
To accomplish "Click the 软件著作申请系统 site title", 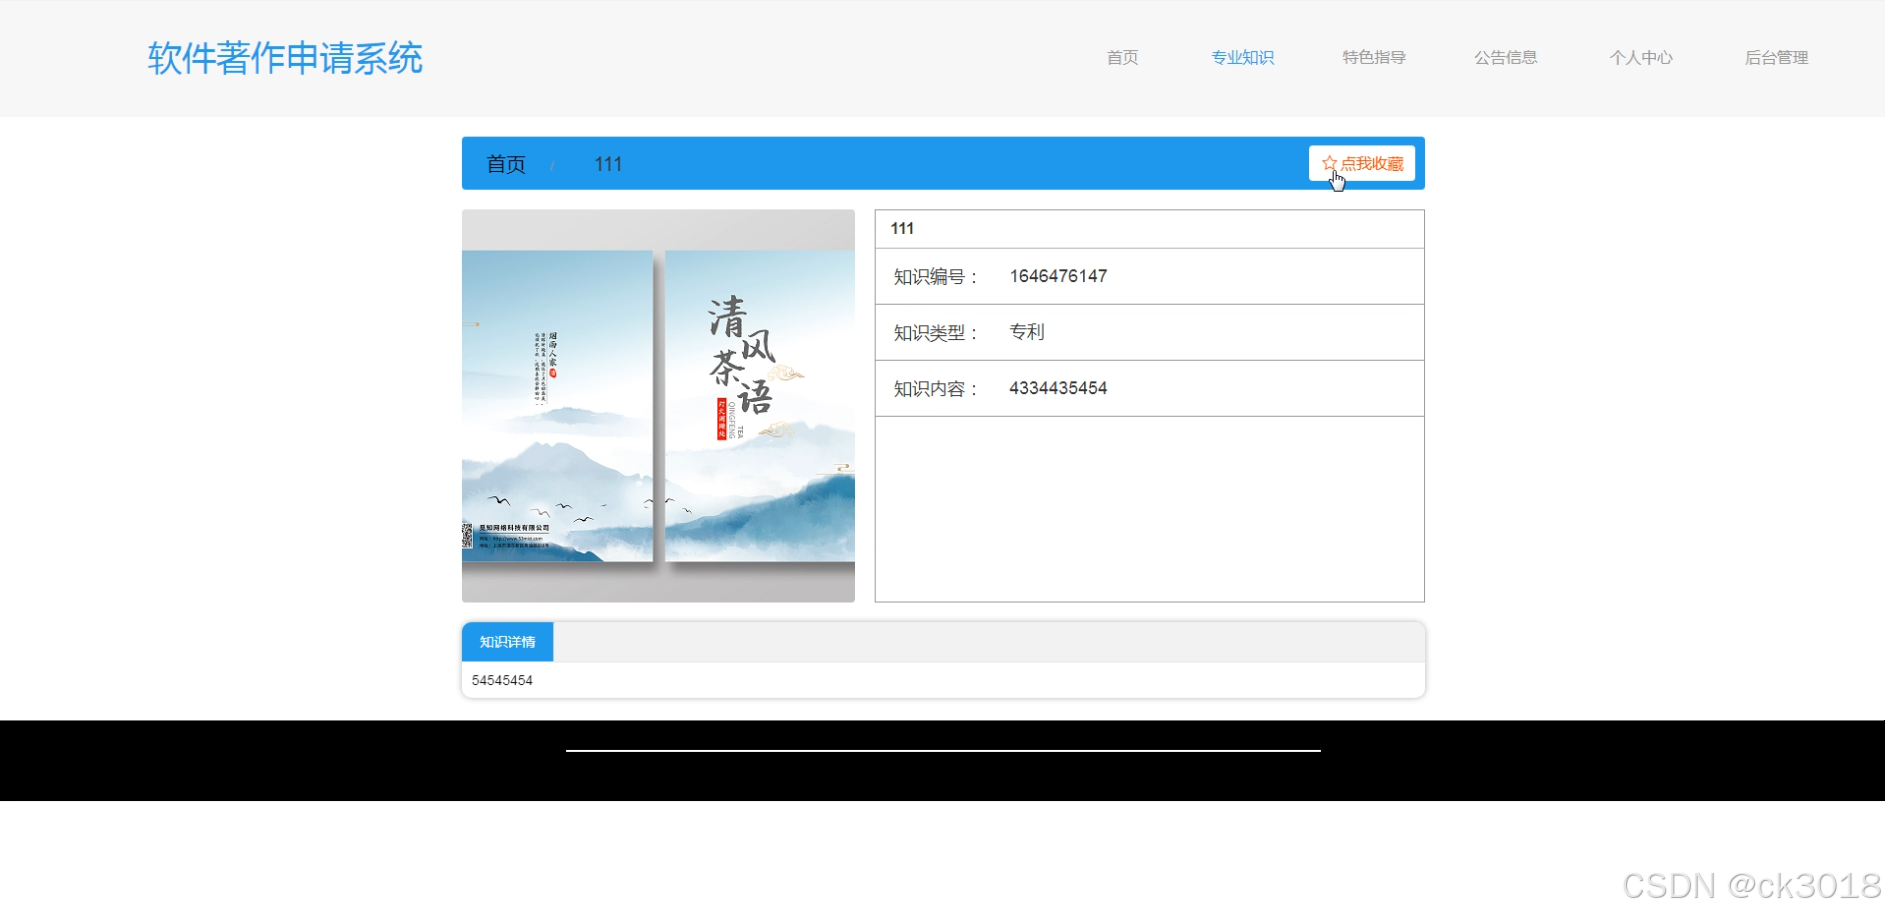I will tap(285, 58).
